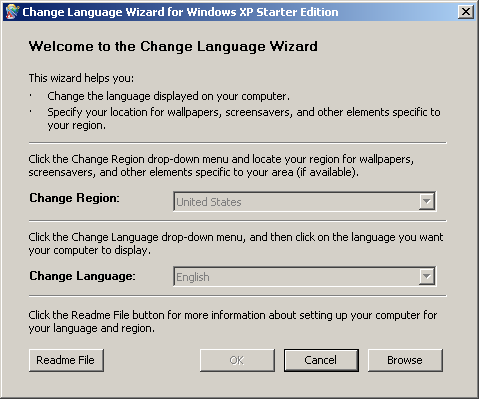Click the Browse button
Screen dimensions: 479x399
click(x=405, y=360)
